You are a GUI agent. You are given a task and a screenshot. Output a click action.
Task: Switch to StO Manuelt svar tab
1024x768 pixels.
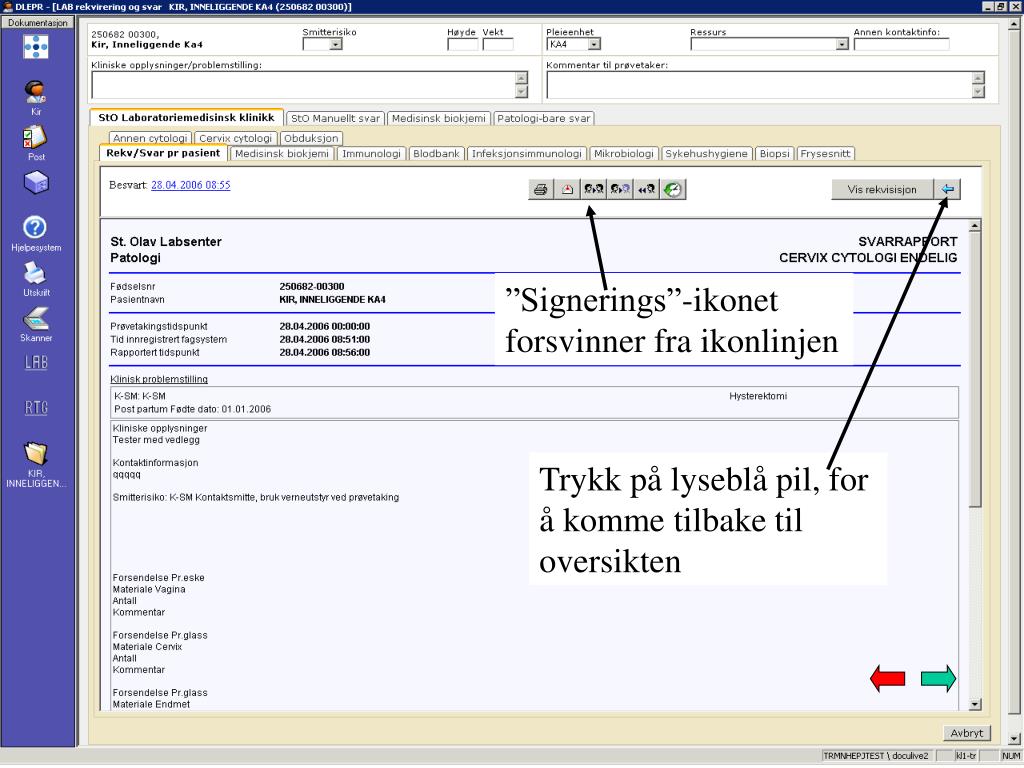pos(335,118)
